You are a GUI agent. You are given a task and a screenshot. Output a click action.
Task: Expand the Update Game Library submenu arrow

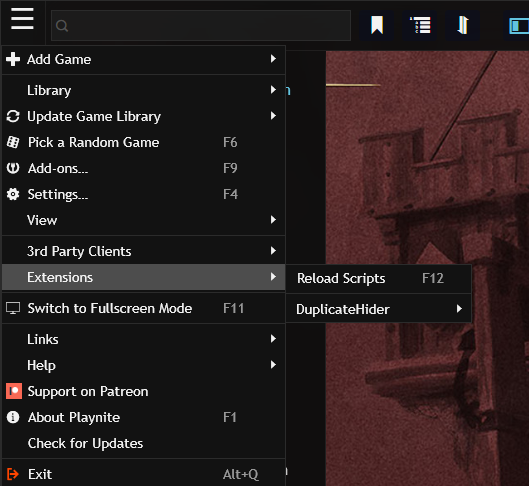pyautogui.click(x=273, y=116)
